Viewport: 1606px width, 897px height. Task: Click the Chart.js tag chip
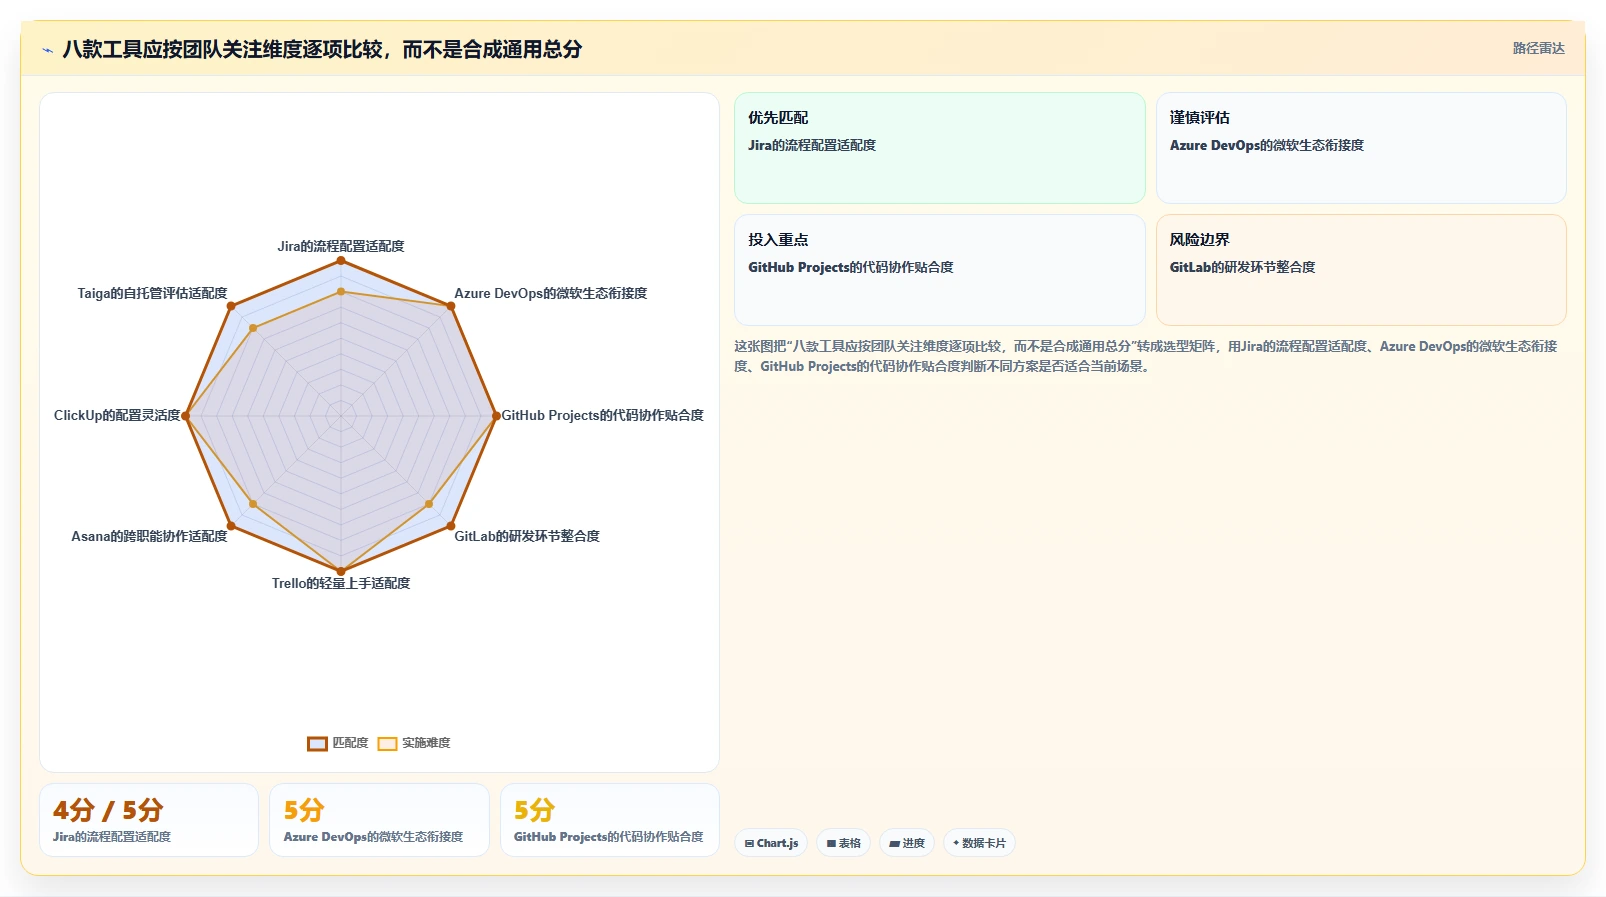(771, 843)
